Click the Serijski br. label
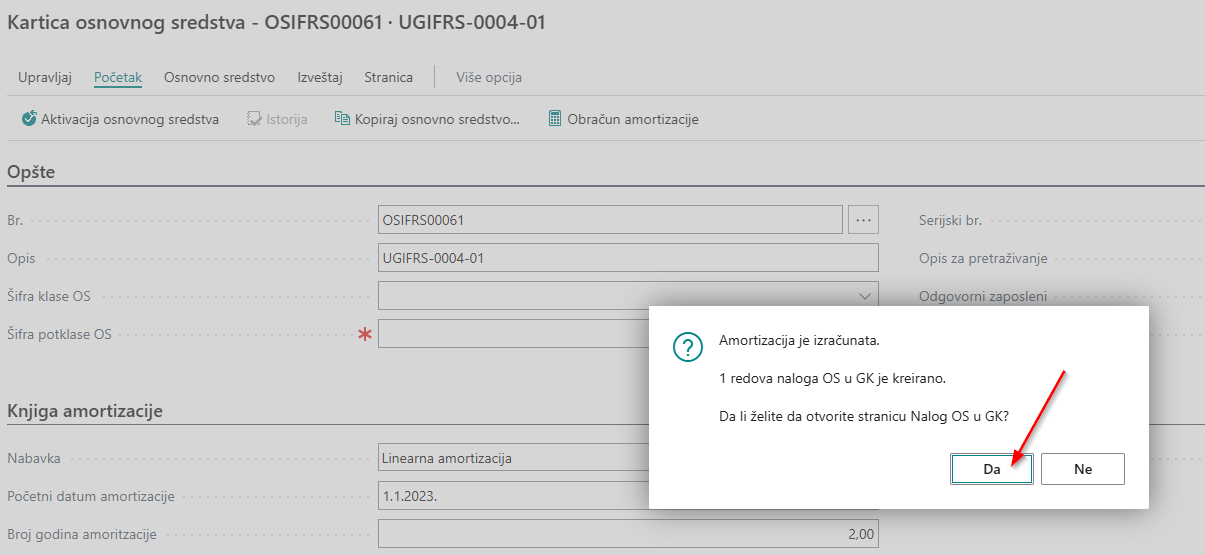Image resolution: width=1205 pixels, height=555 pixels. (x=951, y=220)
